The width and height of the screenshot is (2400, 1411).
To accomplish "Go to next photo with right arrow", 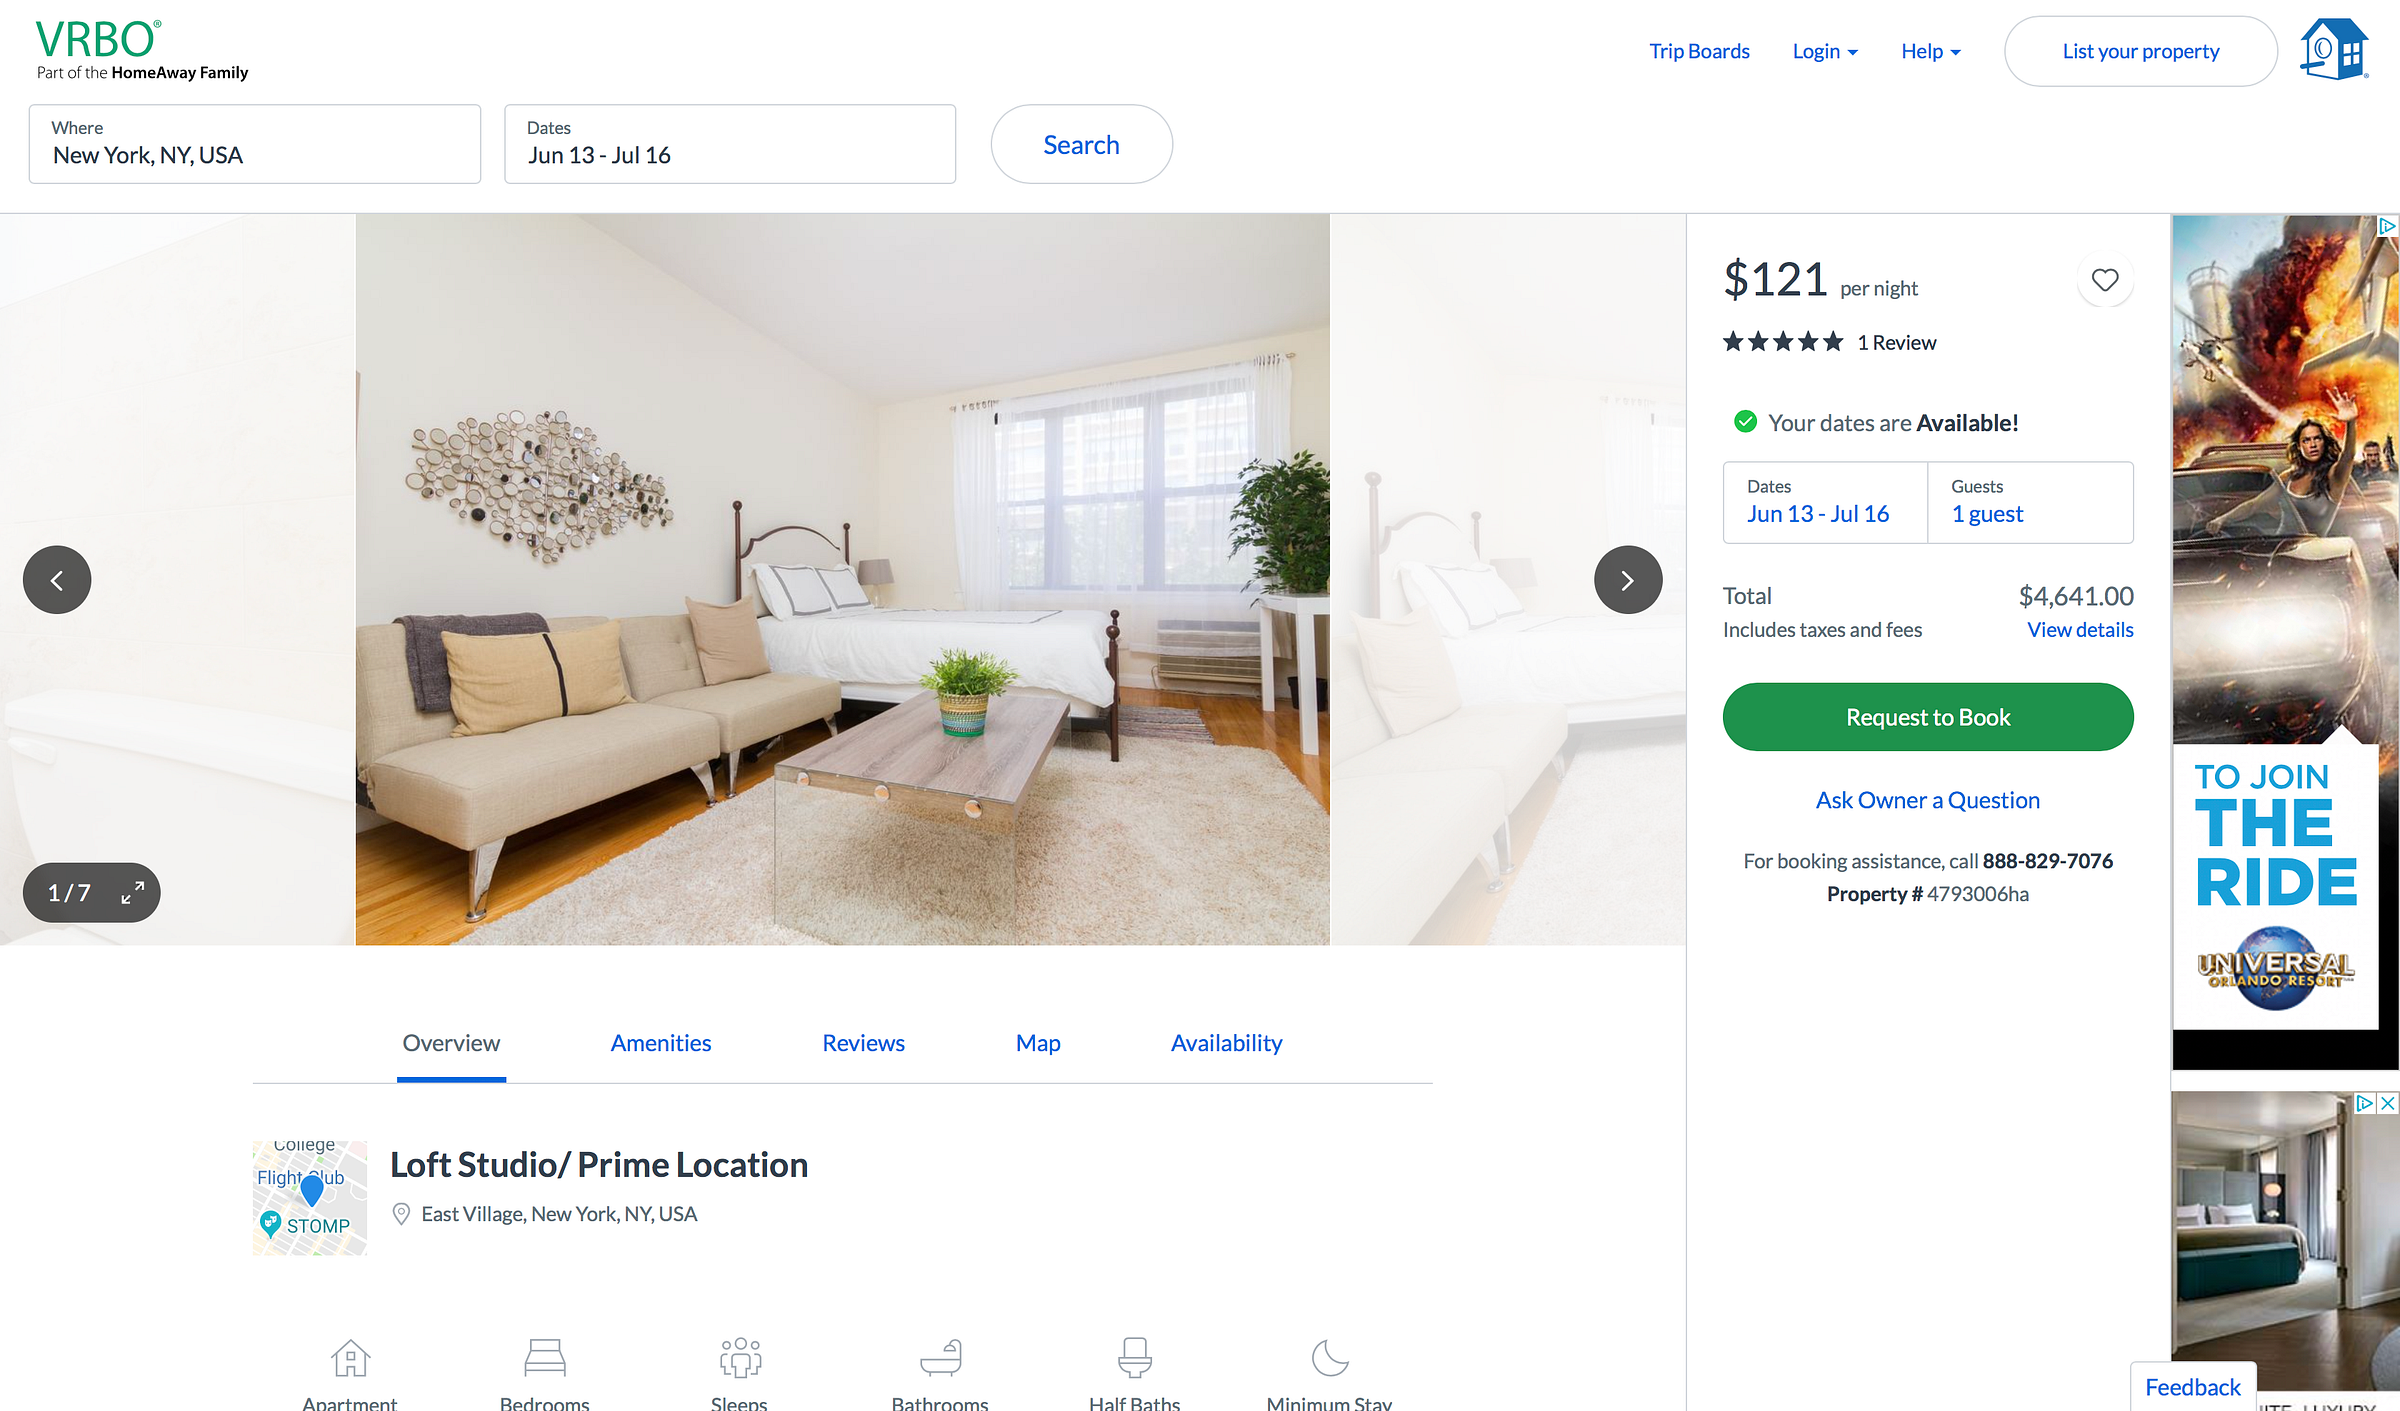I will [x=1628, y=580].
